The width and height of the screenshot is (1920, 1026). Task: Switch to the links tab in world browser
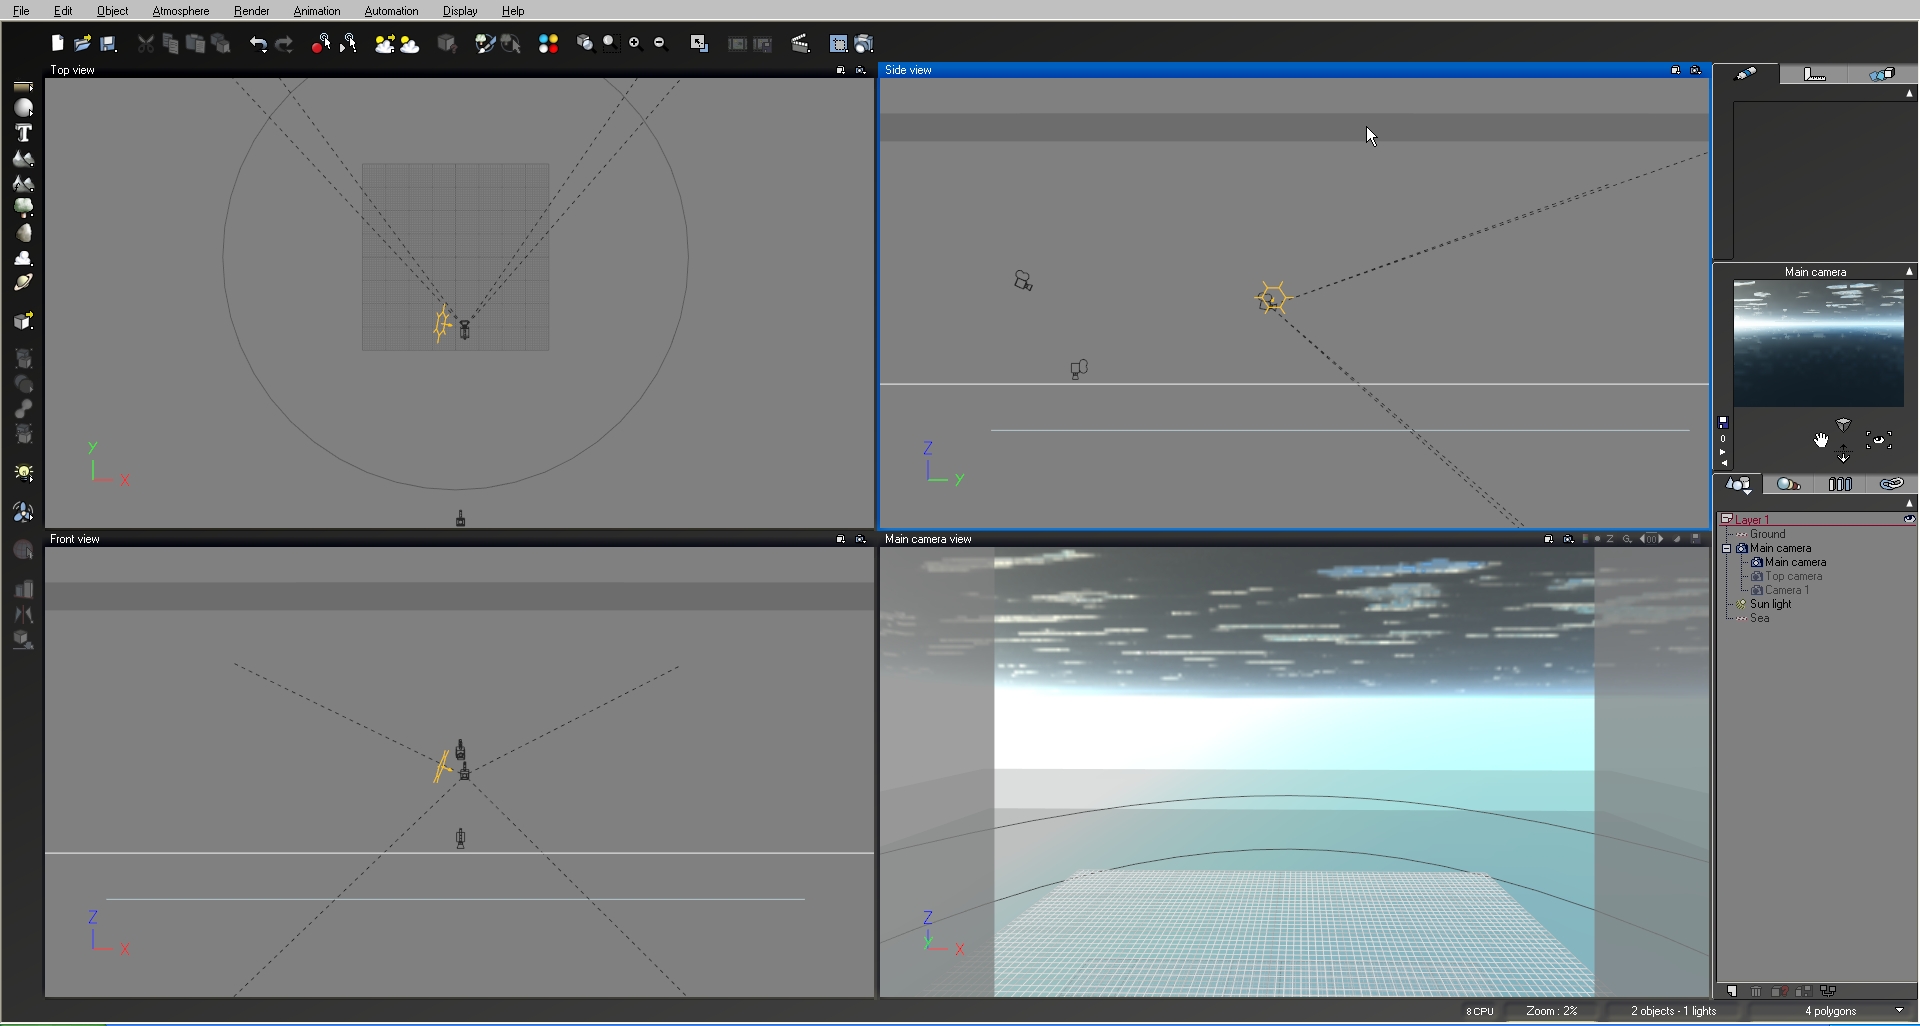[x=1891, y=484]
